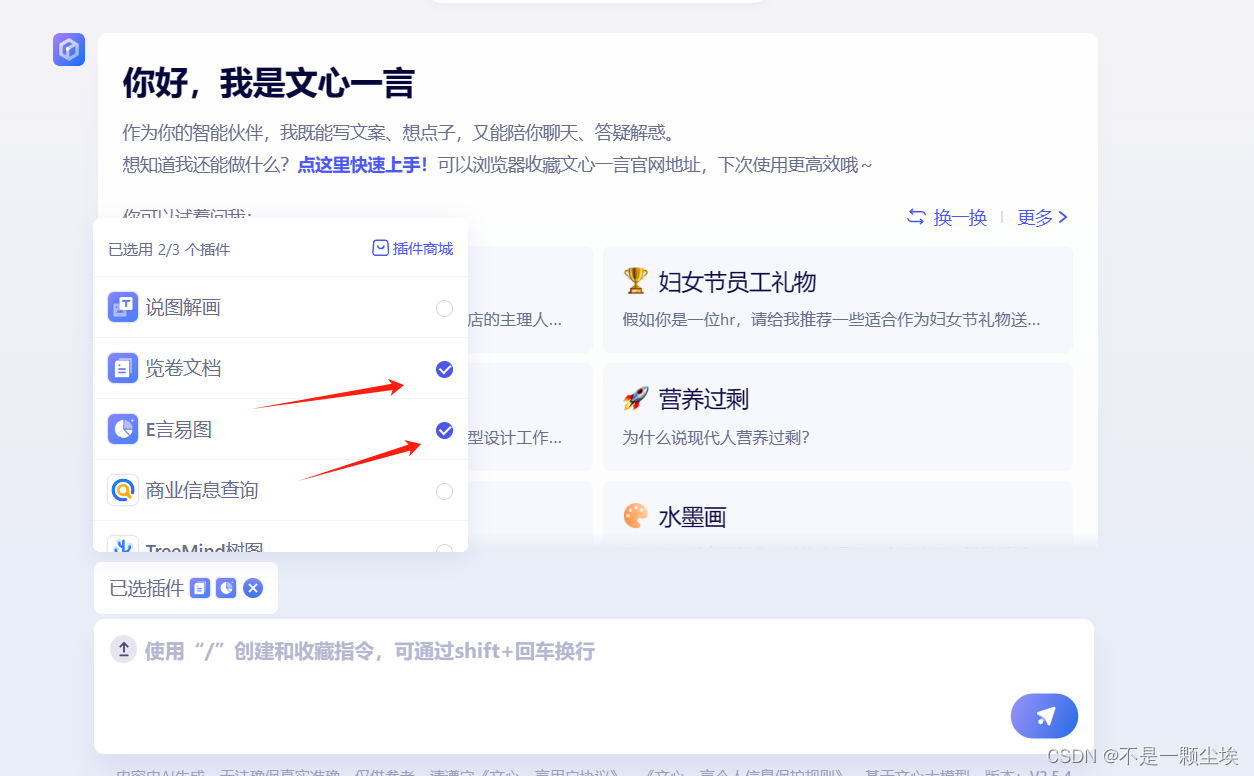1254x776 pixels.
Task: Select the 览卷文档 plugin name
Action: pos(183,368)
